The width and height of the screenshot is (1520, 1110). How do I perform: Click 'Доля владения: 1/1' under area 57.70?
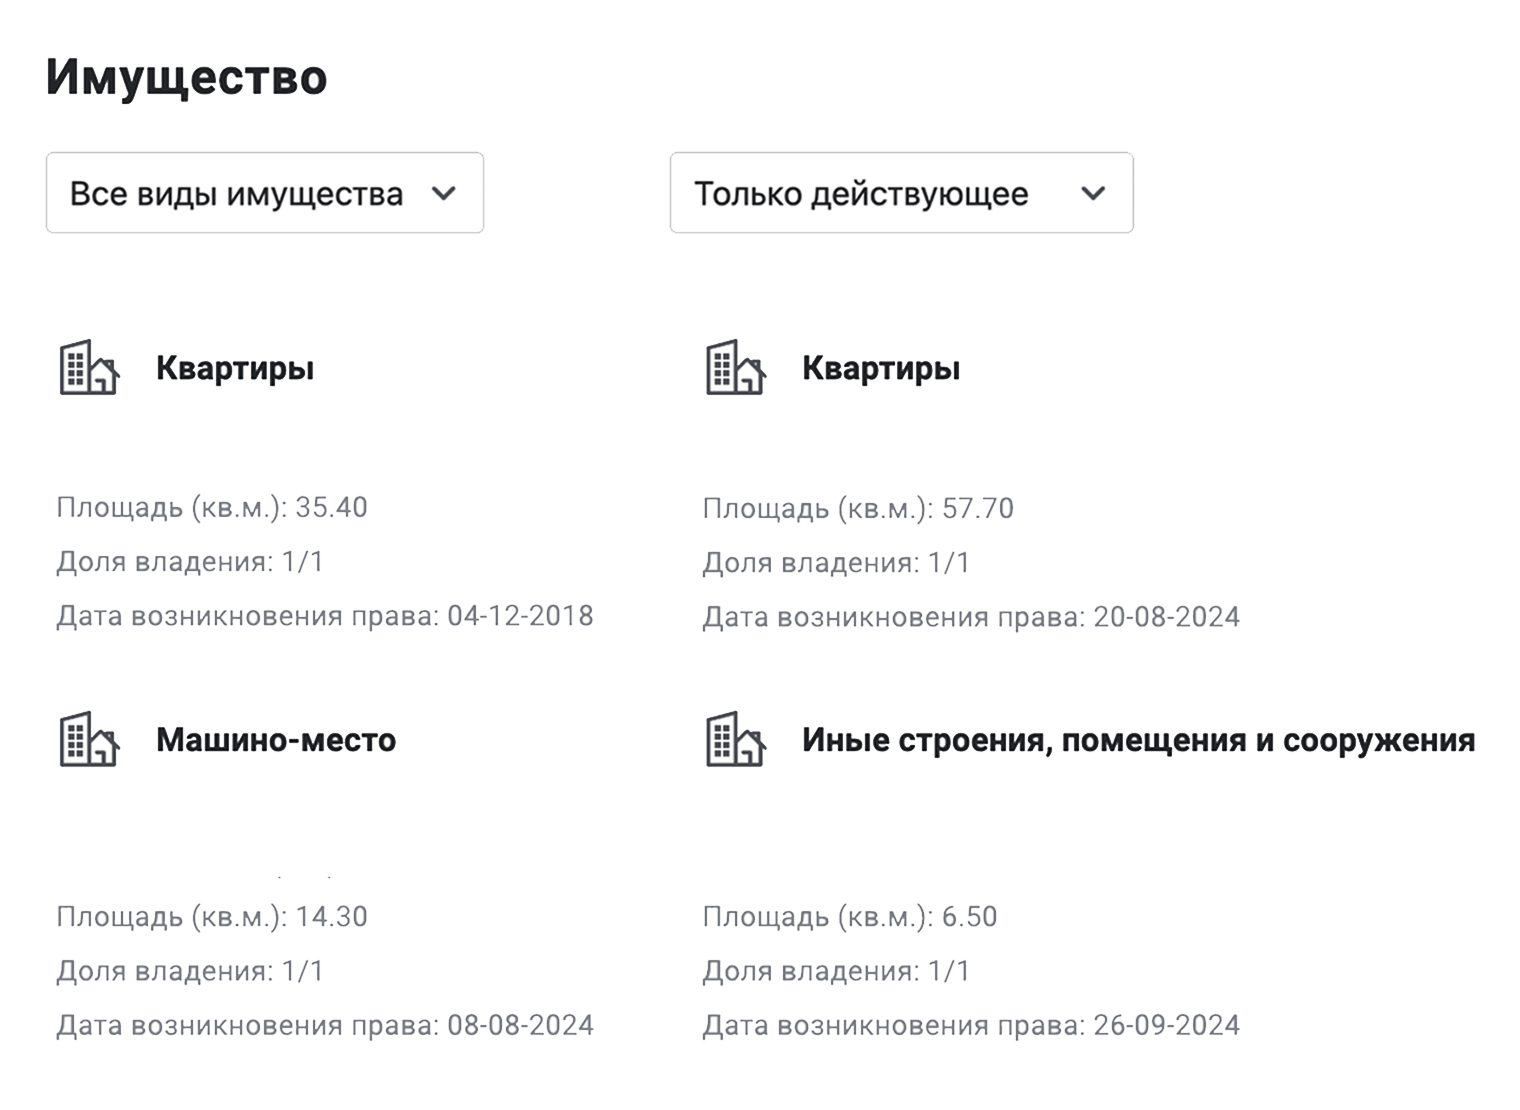point(836,563)
